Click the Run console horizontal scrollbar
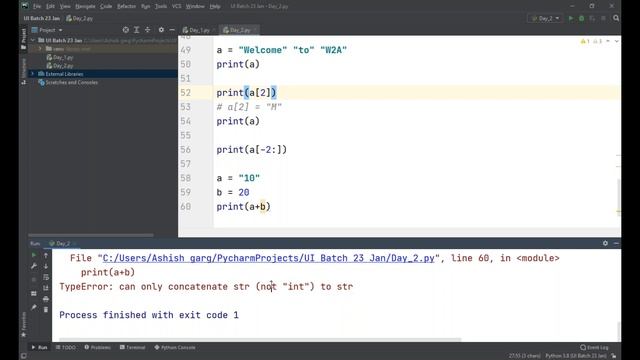The width and height of the screenshot is (640, 360). click(x=260, y=339)
